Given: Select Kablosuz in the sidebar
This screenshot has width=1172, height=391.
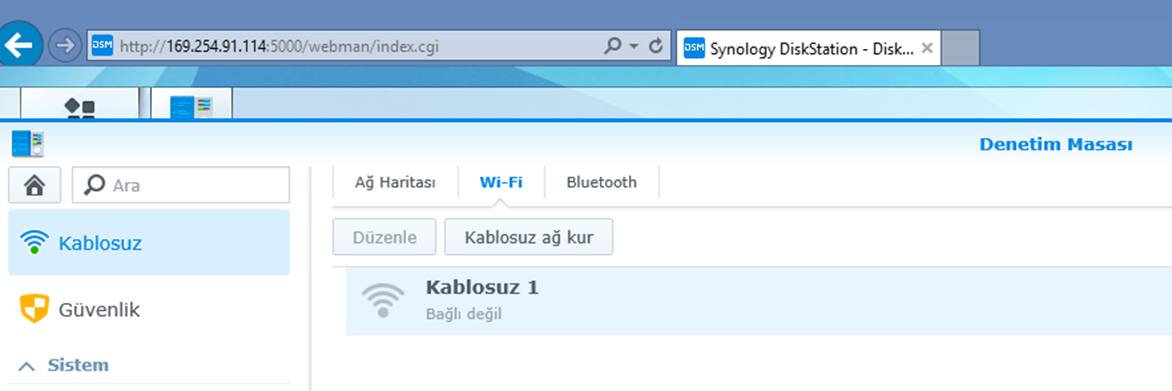Looking at the screenshot, I should coord(149,242).
